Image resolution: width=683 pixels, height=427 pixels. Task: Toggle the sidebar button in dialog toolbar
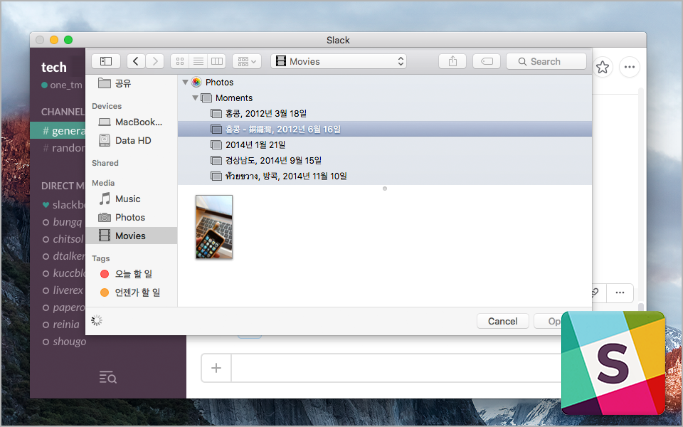106,61
